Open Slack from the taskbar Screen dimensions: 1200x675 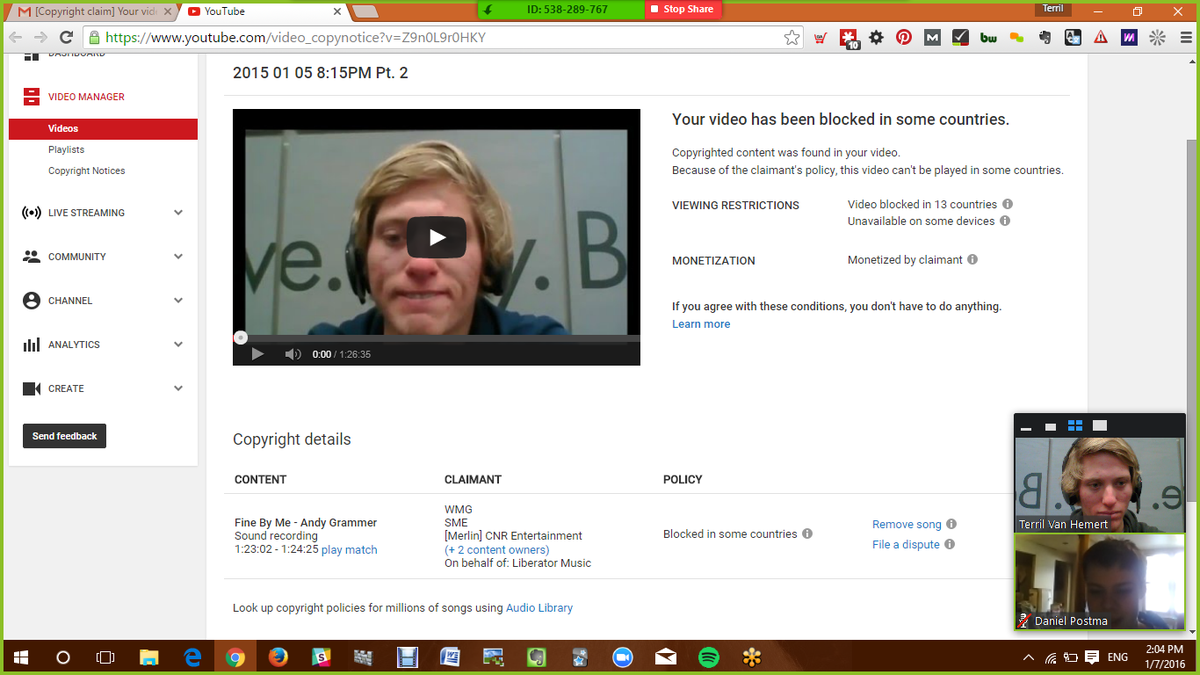pyautogui.click(x=321, y=657)
